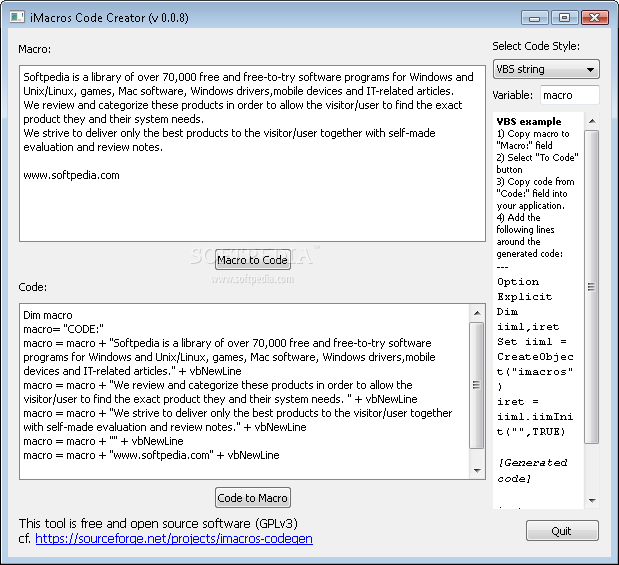Screen dimensions: 619x565
Task: Click the 'Option Explicit' text in example panel
Action: 524,289
